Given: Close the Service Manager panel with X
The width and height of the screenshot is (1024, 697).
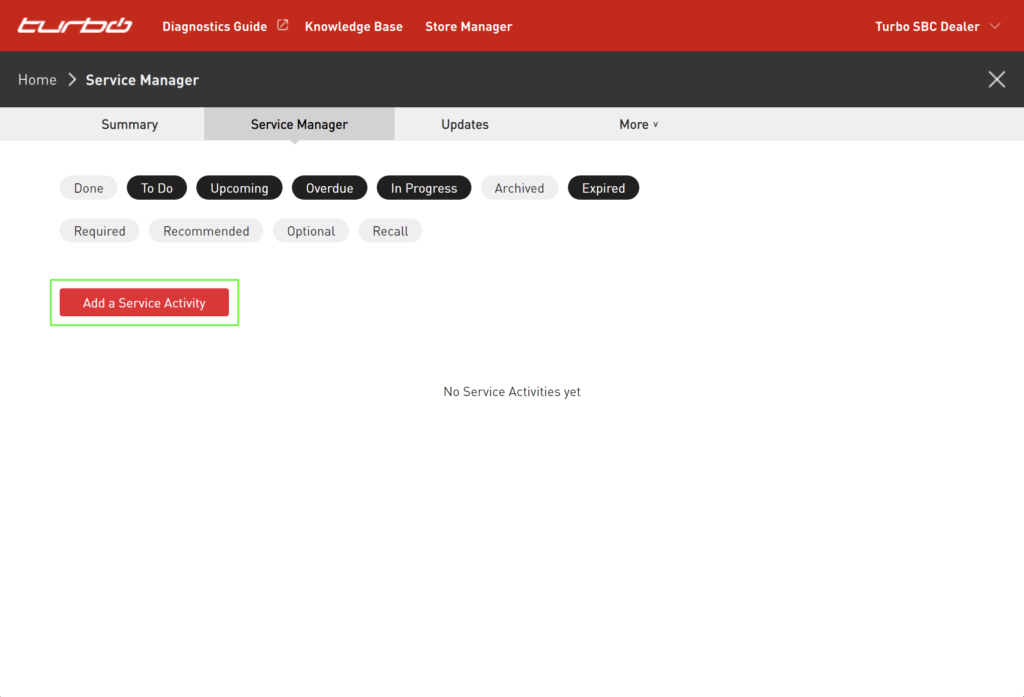Looking at the screenshot, I should 996,80.
